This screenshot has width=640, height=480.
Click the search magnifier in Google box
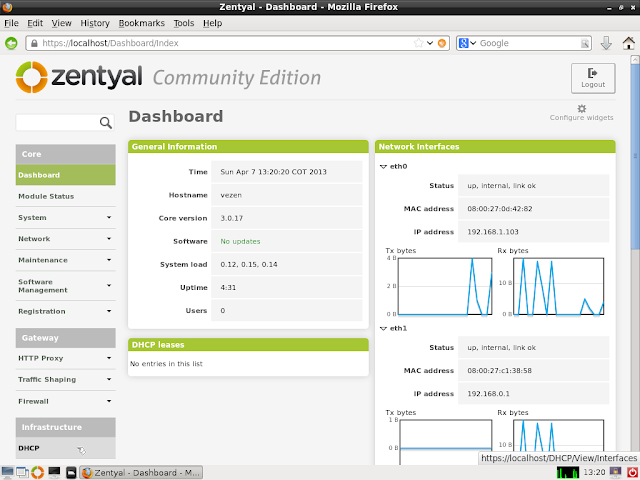pos(585,43)
